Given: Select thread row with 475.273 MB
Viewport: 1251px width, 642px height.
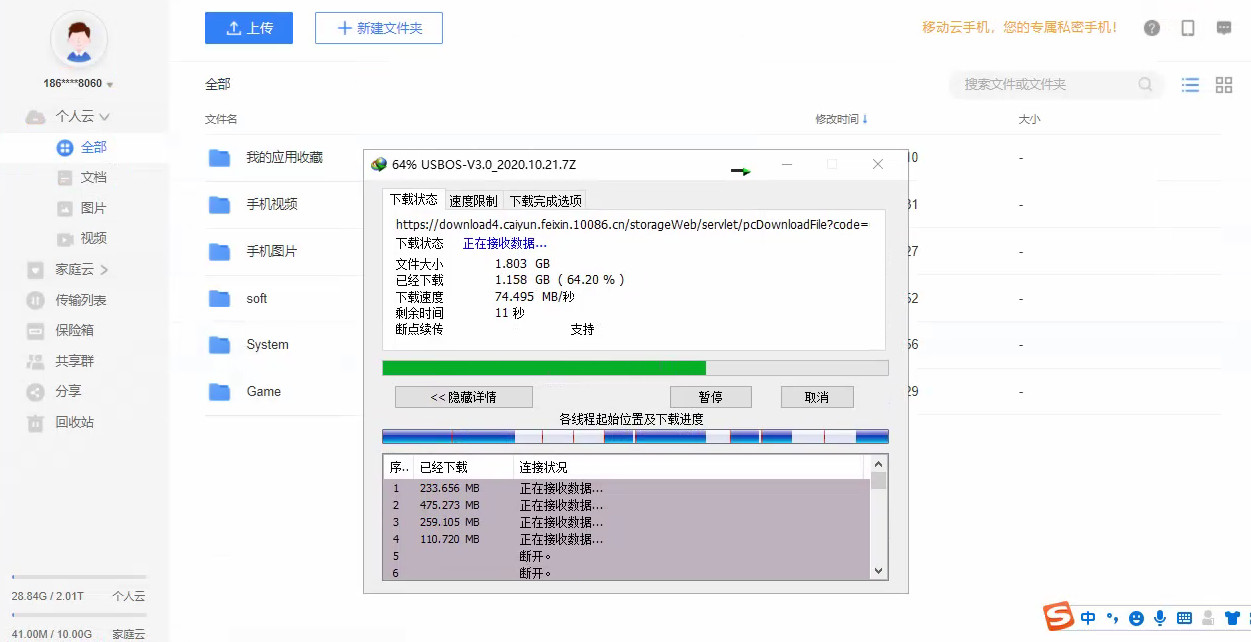Looking at the screenshot, I should (x=626, y=506).
